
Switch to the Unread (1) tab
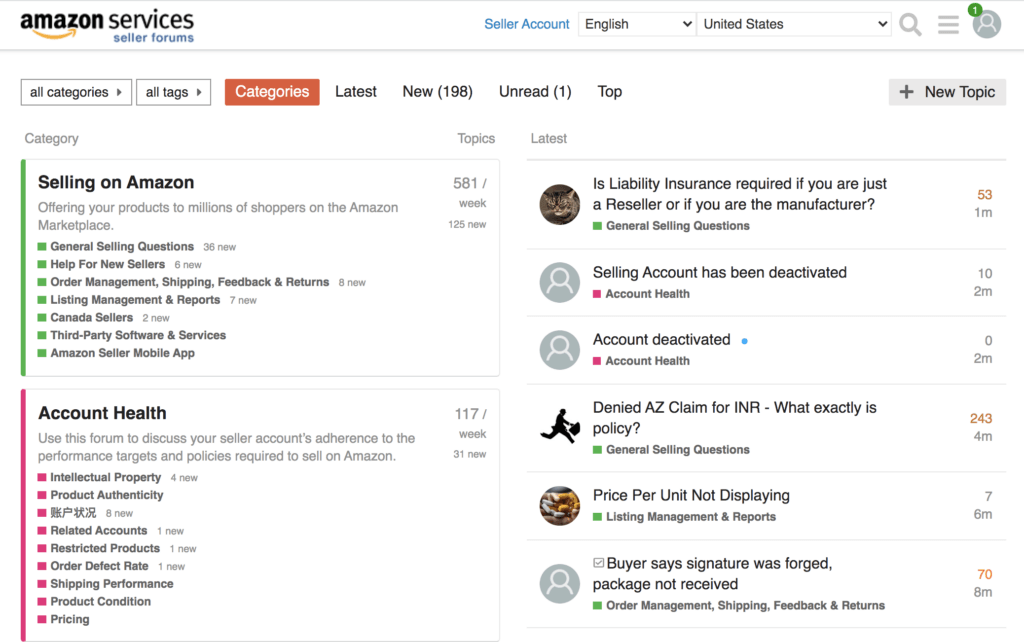pyautogui.click(x=535, y=92)
